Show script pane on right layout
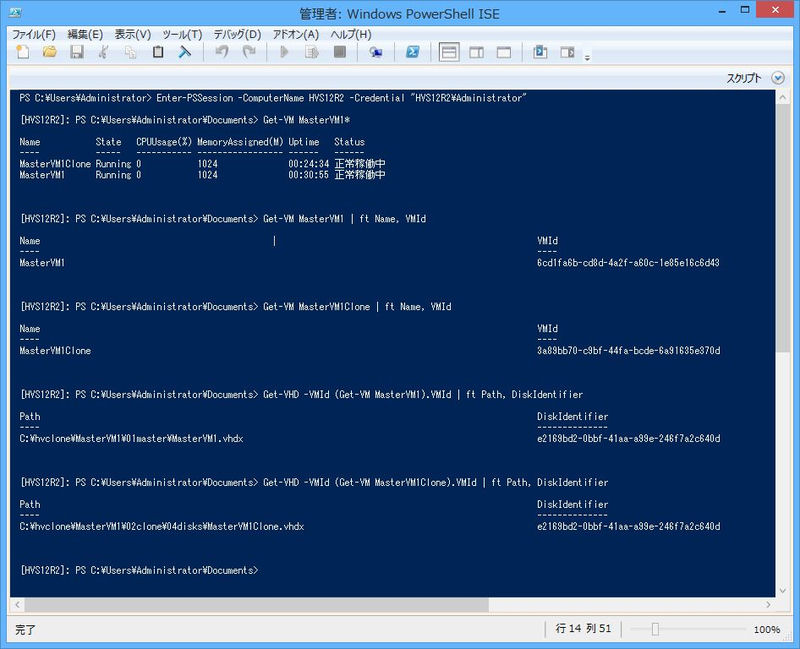 pos(477,52)
